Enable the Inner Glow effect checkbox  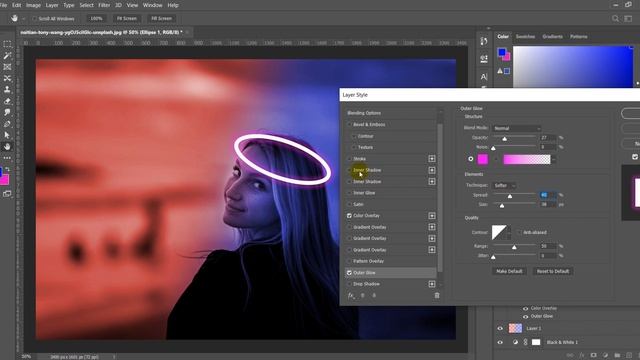coord(349,193)
